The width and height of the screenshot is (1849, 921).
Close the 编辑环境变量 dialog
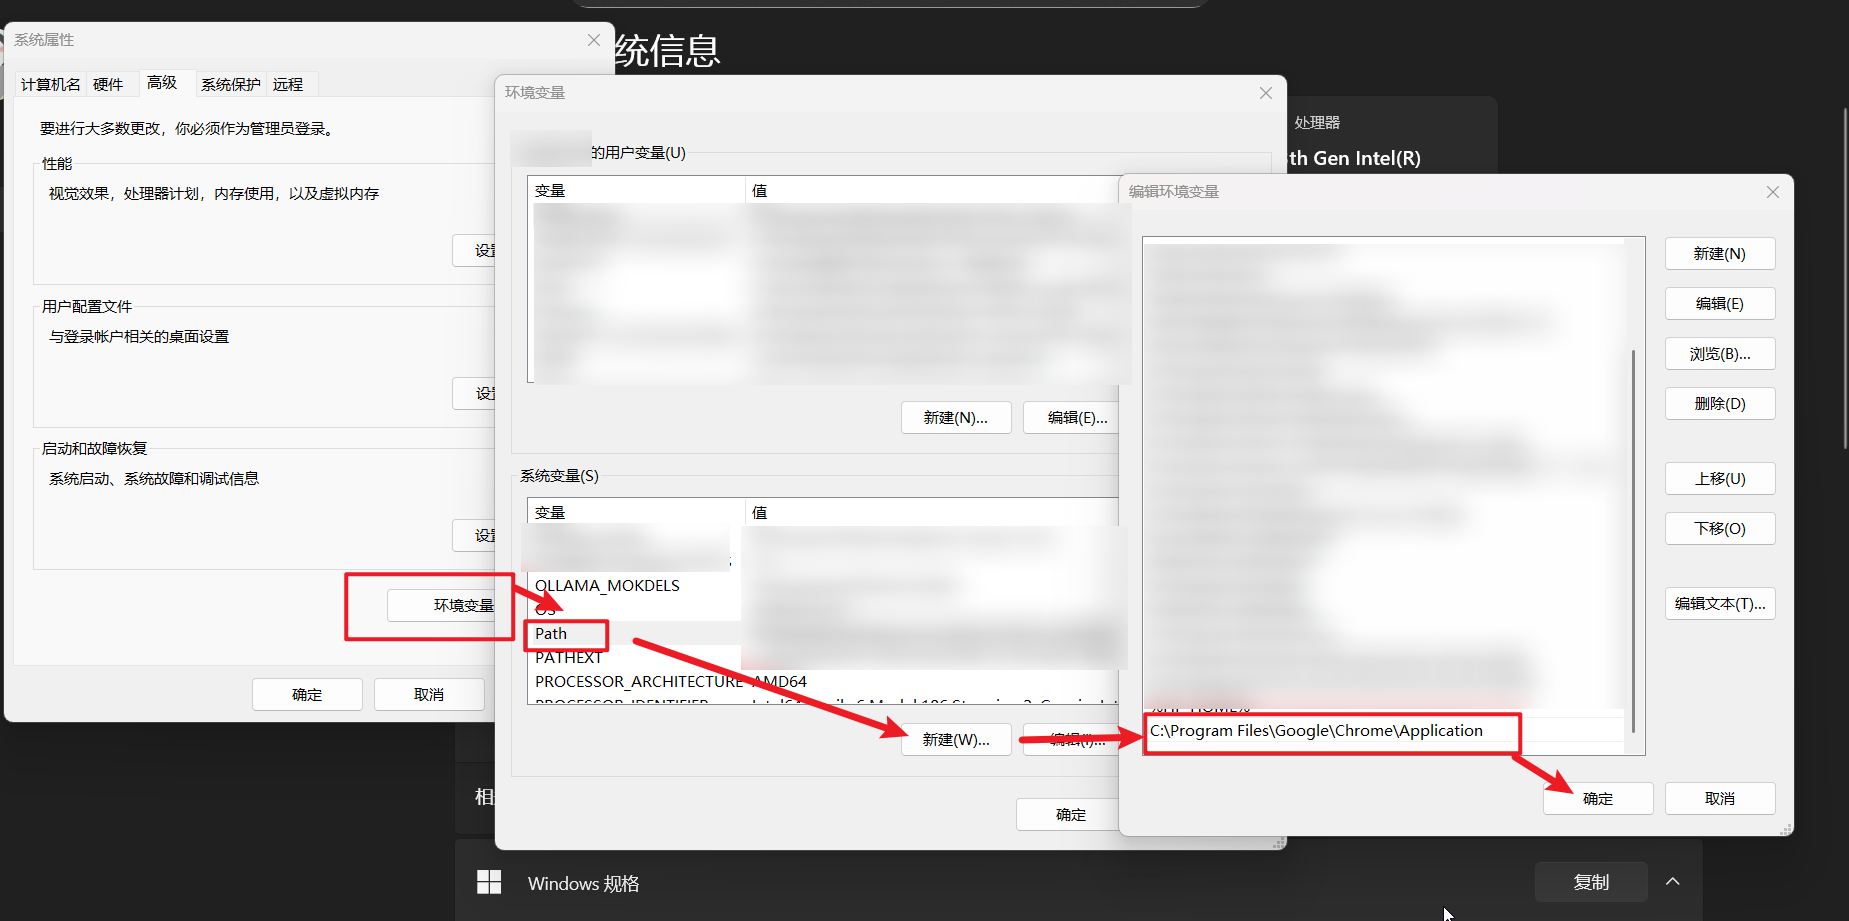[x=1773, y=192]
